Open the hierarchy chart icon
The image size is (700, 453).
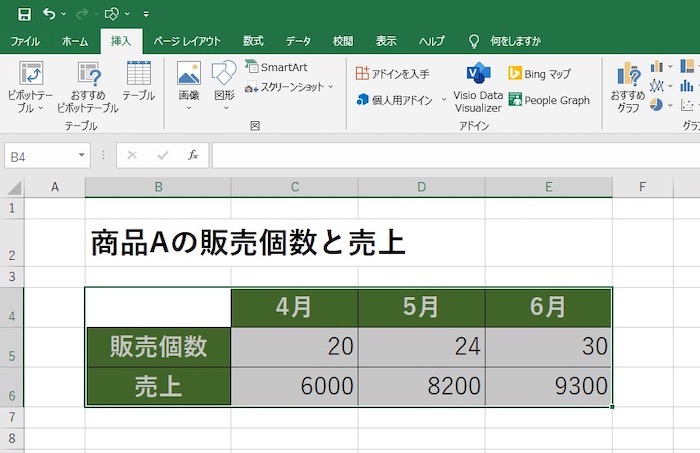[x=689, y=67]
